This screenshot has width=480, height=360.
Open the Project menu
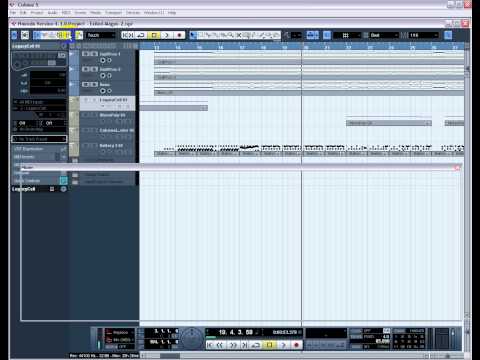(37, 13)
